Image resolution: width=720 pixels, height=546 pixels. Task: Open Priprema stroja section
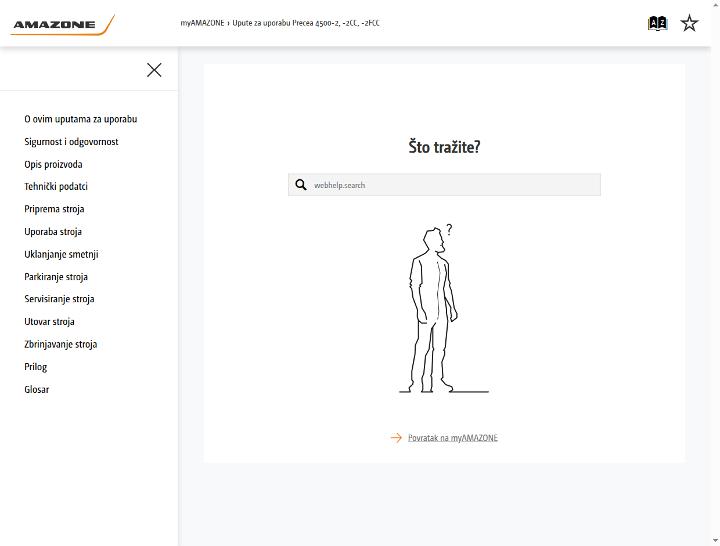[54, 209]
